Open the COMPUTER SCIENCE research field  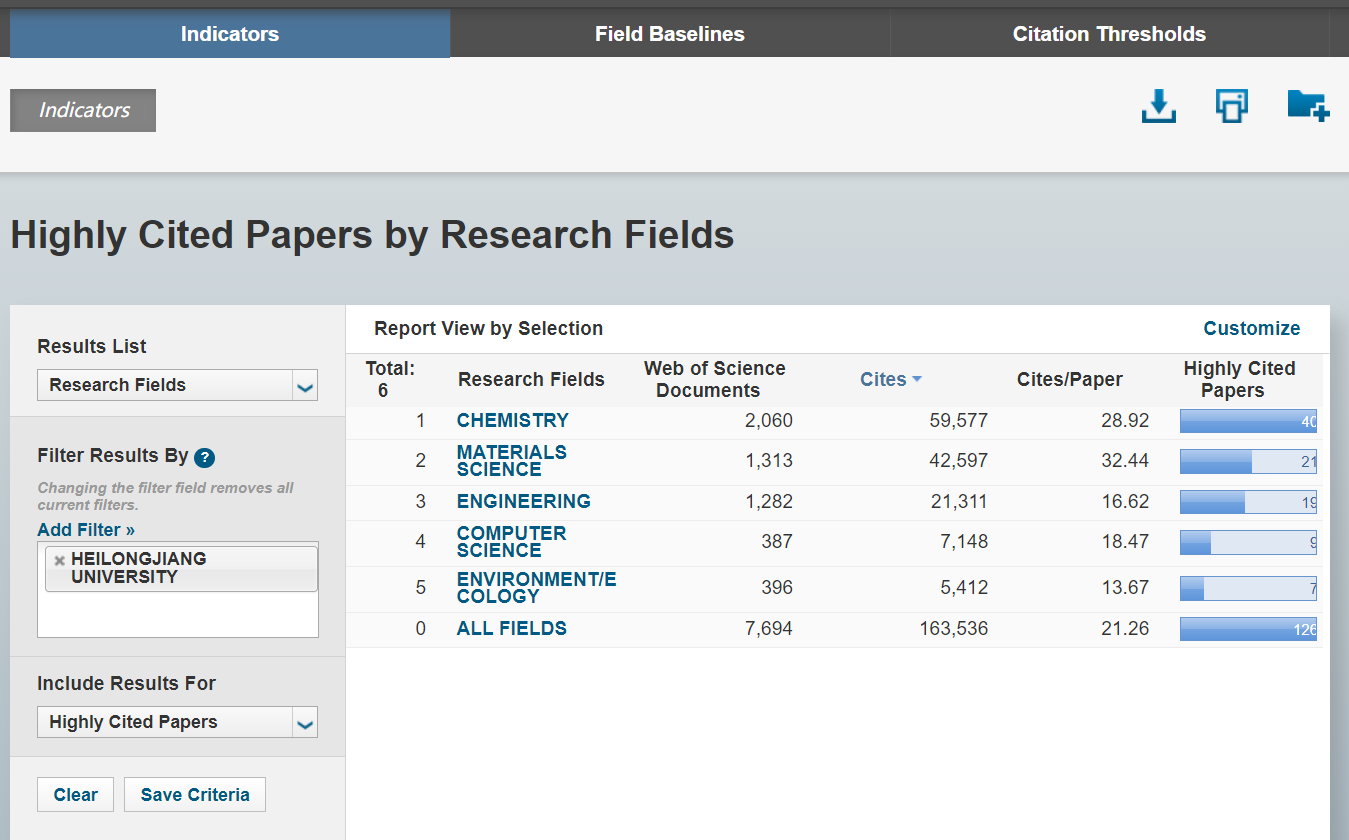point(512,542)
